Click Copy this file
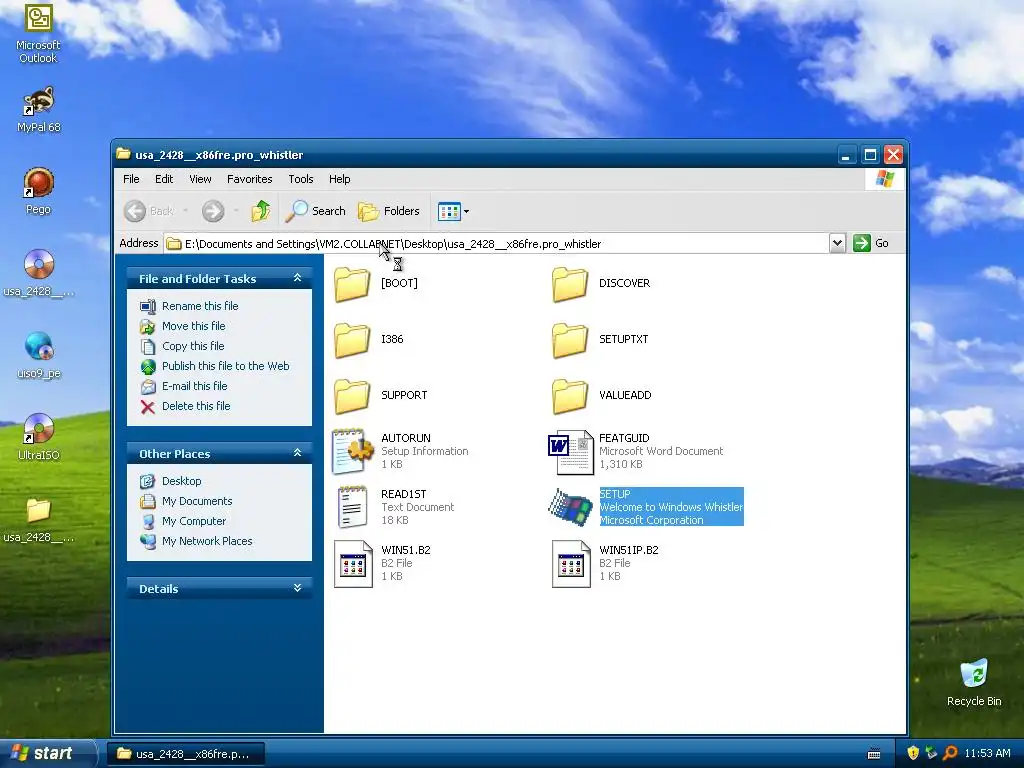Viewport: 1024px width, 768px height. point(193,346)
